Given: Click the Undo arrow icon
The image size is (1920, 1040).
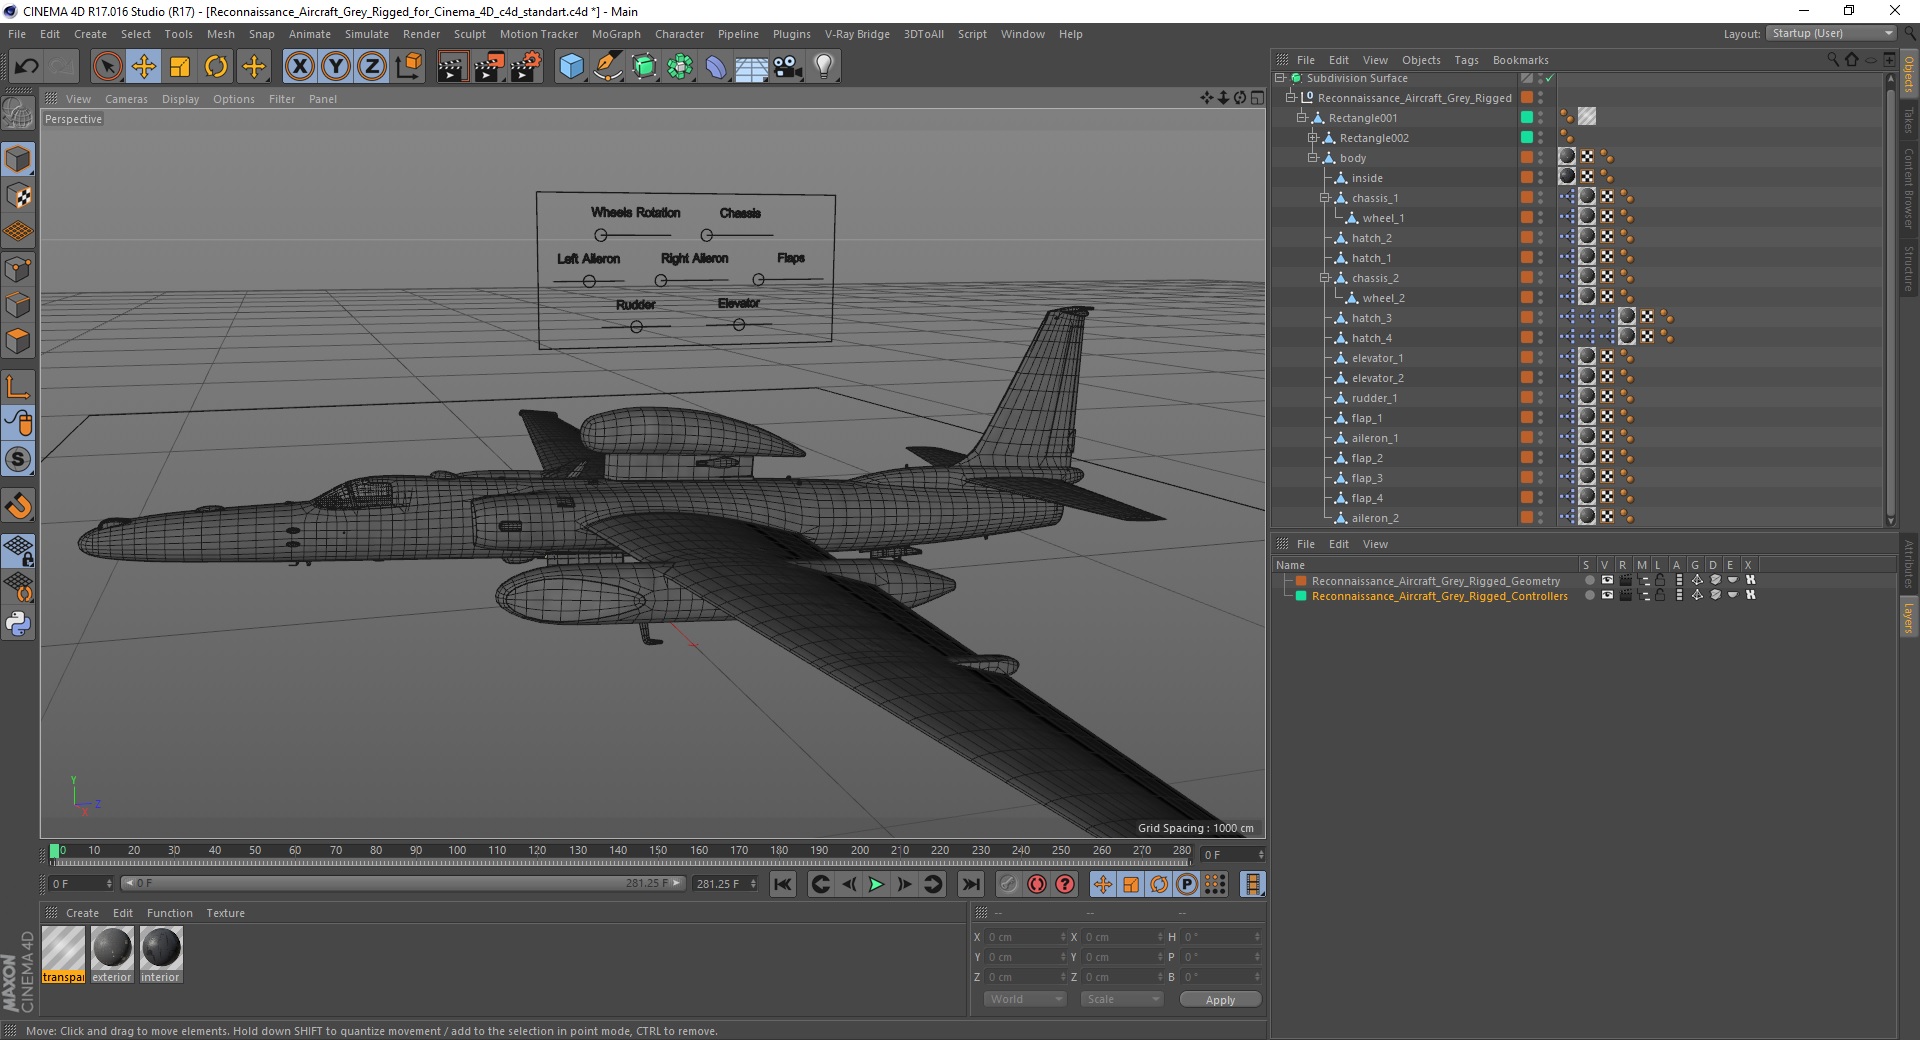Looking at the screenshot, I should (27, 67).
